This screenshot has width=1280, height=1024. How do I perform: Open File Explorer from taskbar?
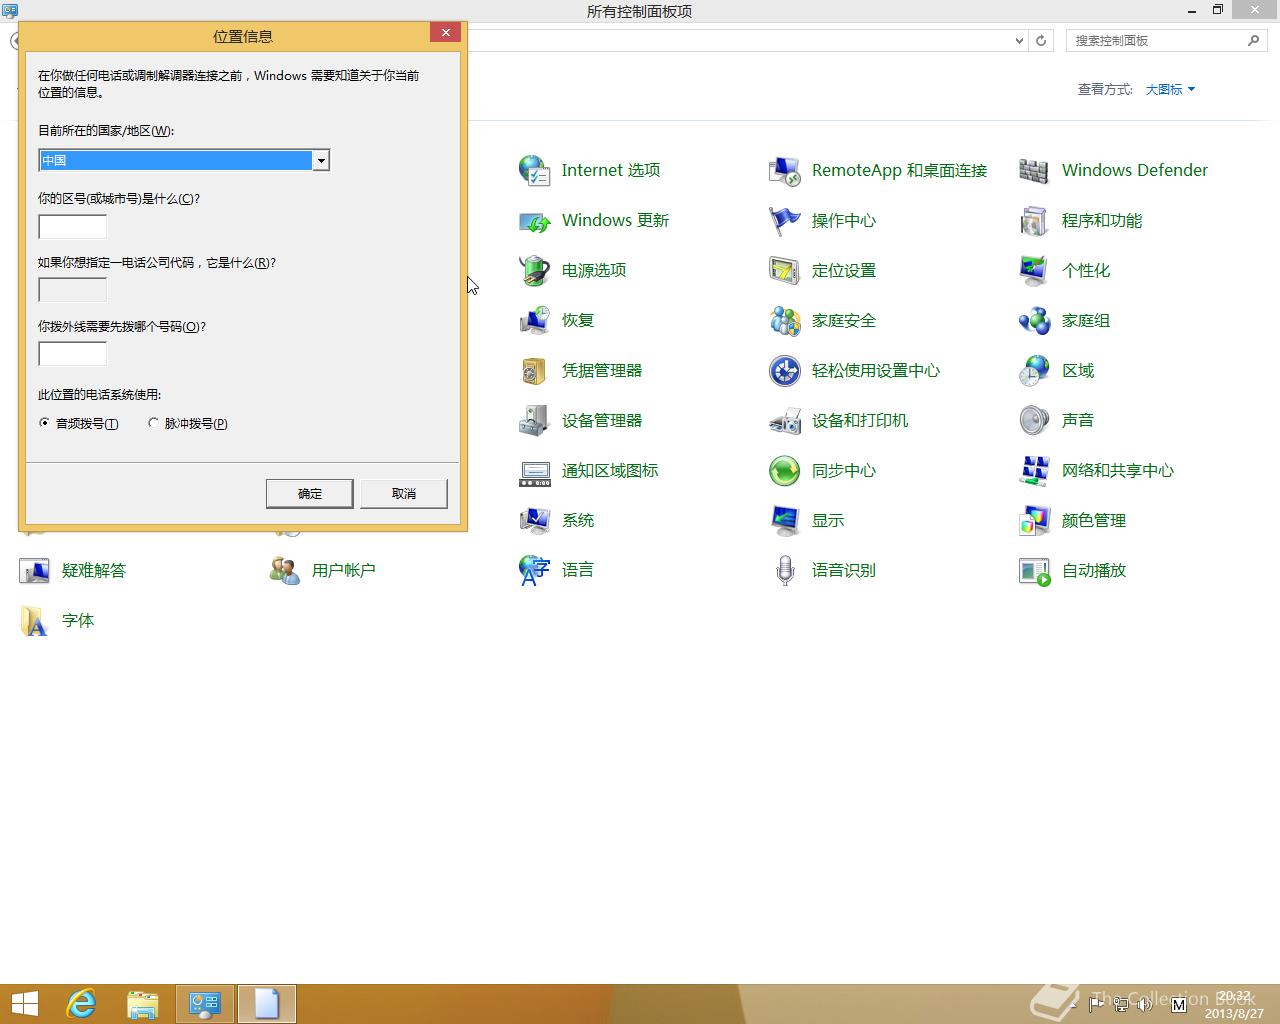click(x=143, y=1004)
